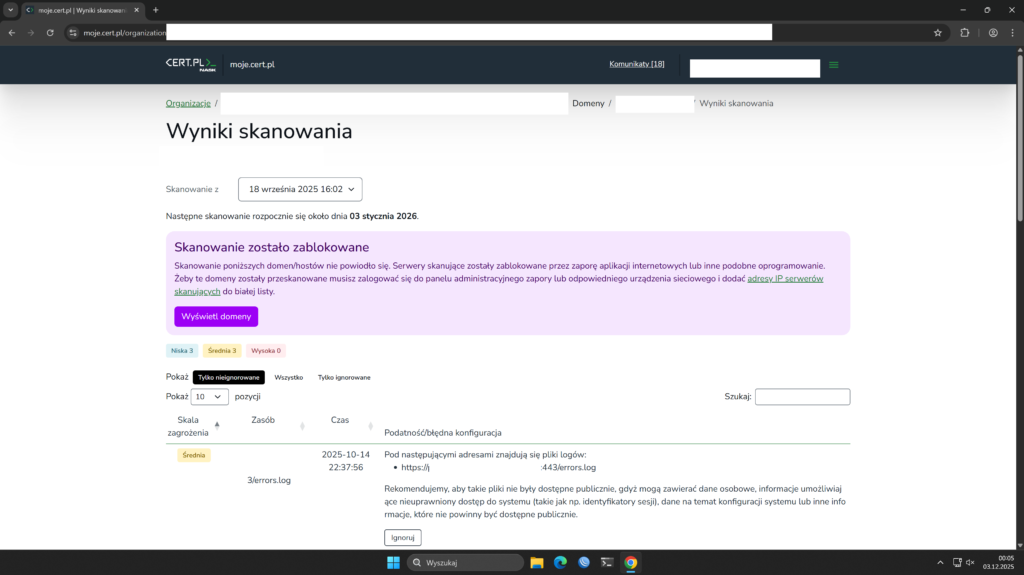Click the muted volume tray icon
1024x575 pixels.
click(970, 563)
